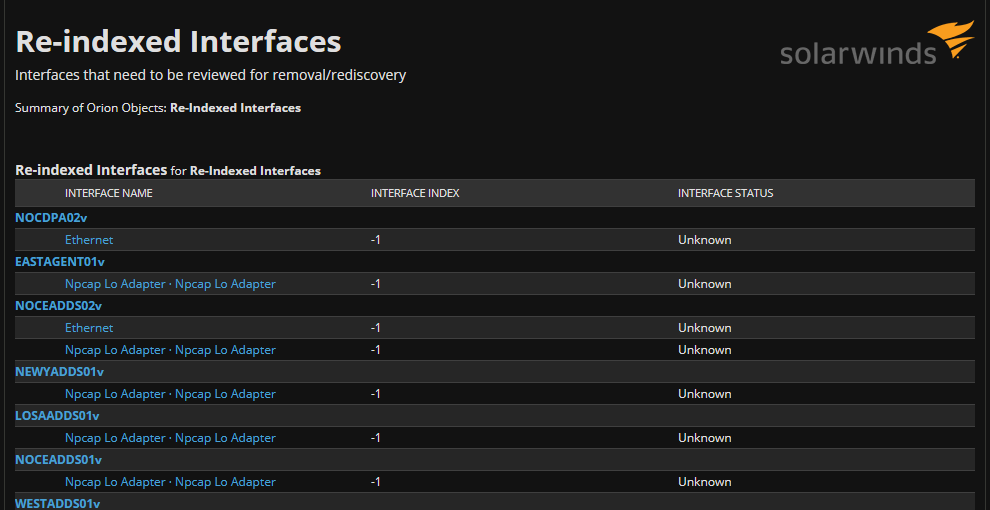Open the NEWYADDS01v node link
This screenshot has height=510, width=990.
point(60,371)
